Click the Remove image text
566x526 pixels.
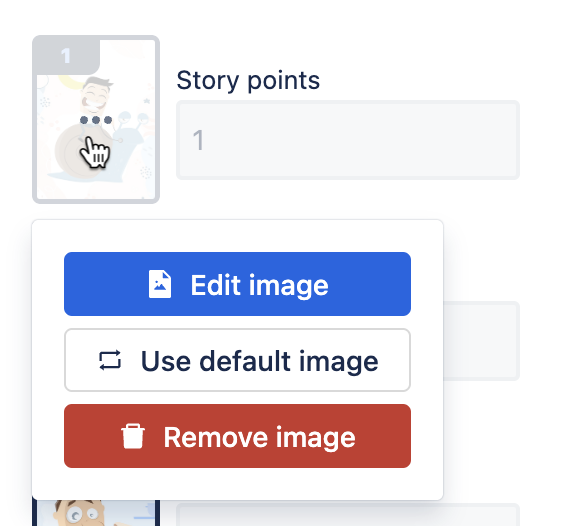[x=260, y=437]
